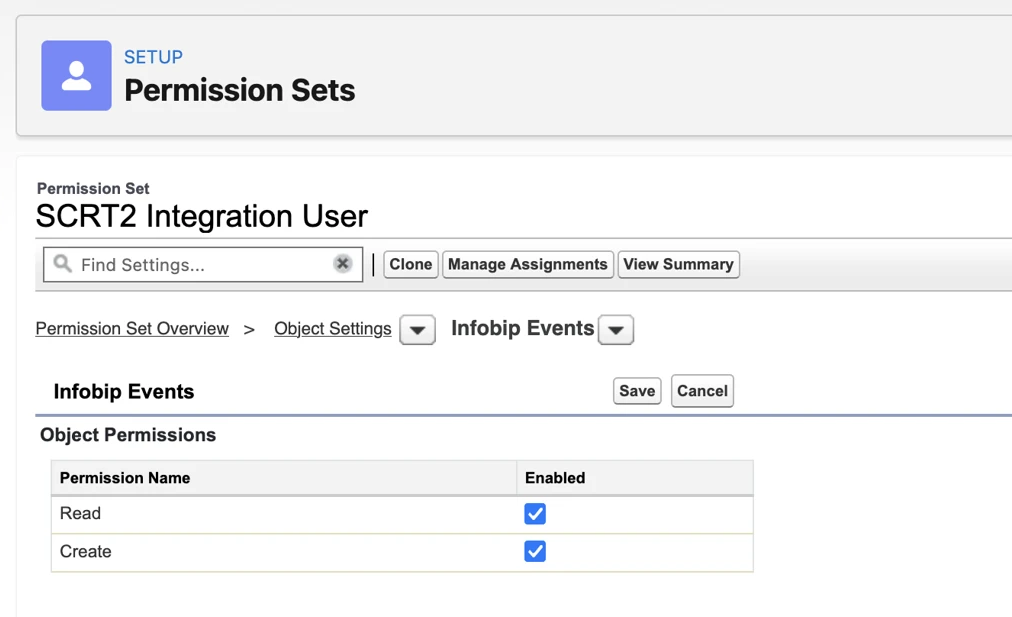Click the Object Permissions section heading
1012x617 pixels.
pos(128,435)
